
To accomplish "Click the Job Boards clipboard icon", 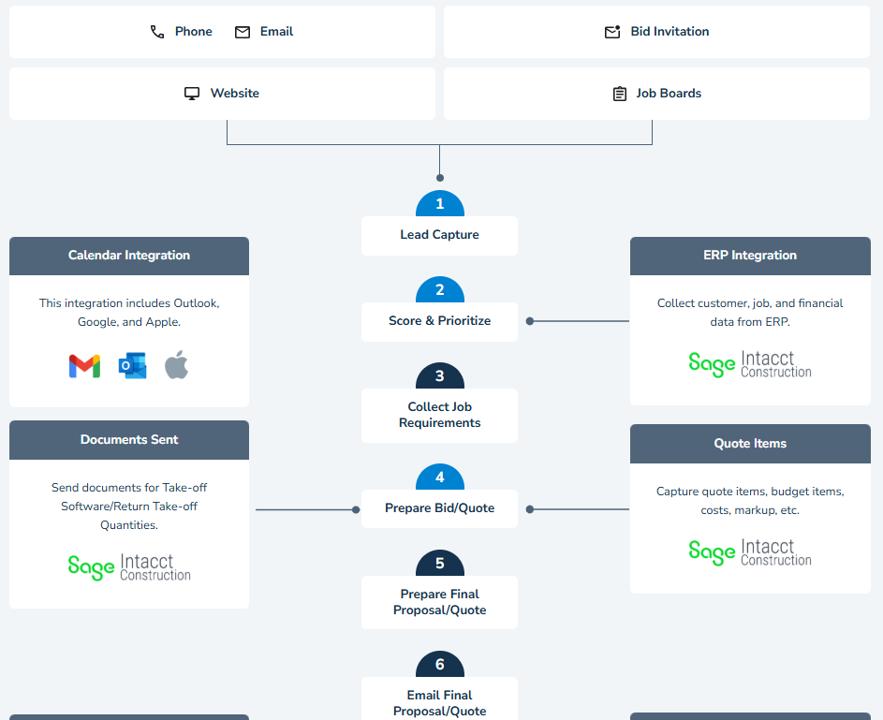I will (620, 94).
